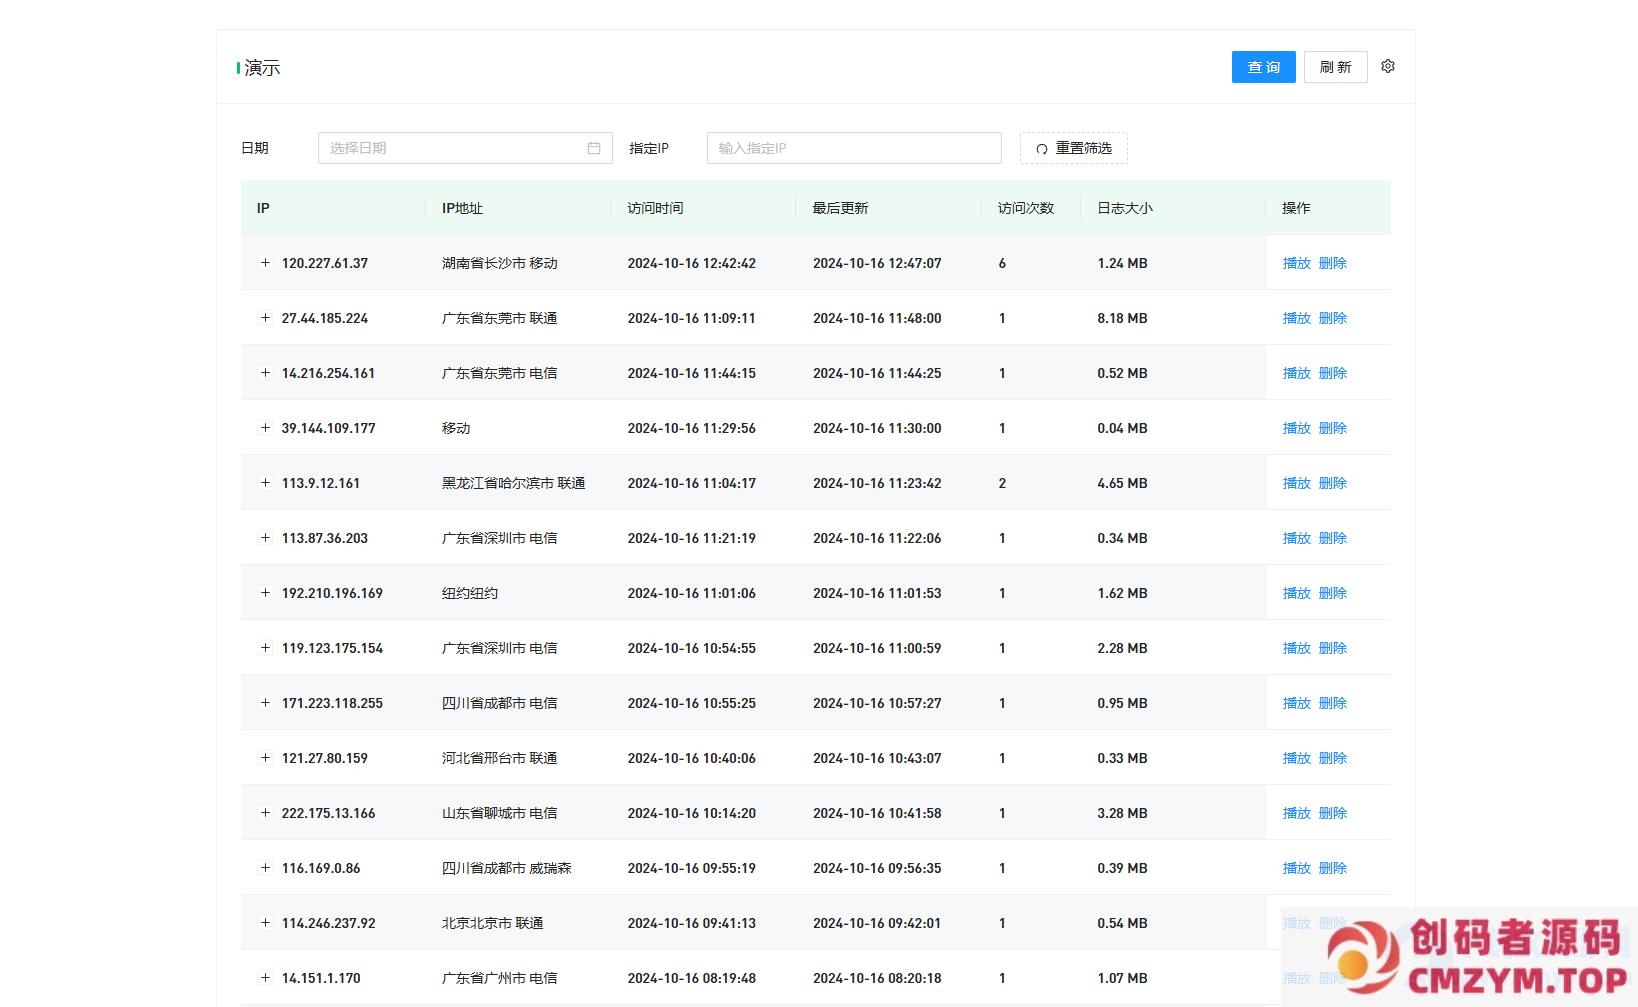Image resolution: width=1638 pixels, height=1007 pixels.
Task: Click the reset icon in 重置筛选
Action: 1041,149
